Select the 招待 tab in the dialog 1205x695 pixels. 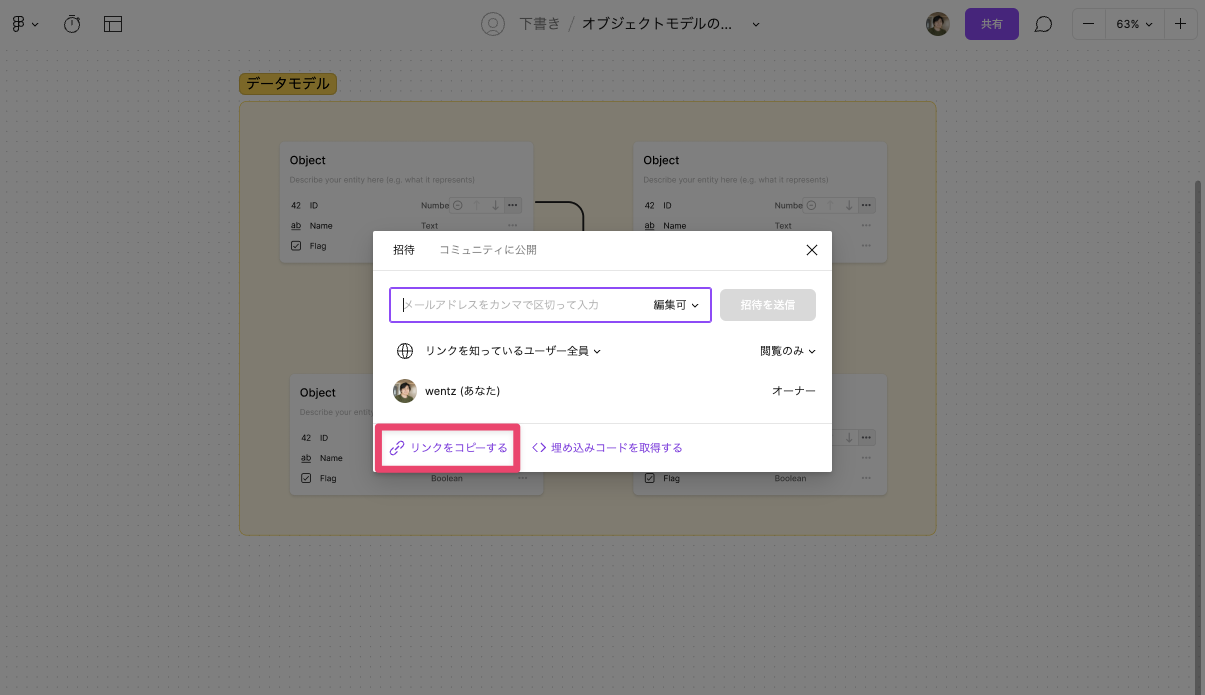(x=404, y=249)
